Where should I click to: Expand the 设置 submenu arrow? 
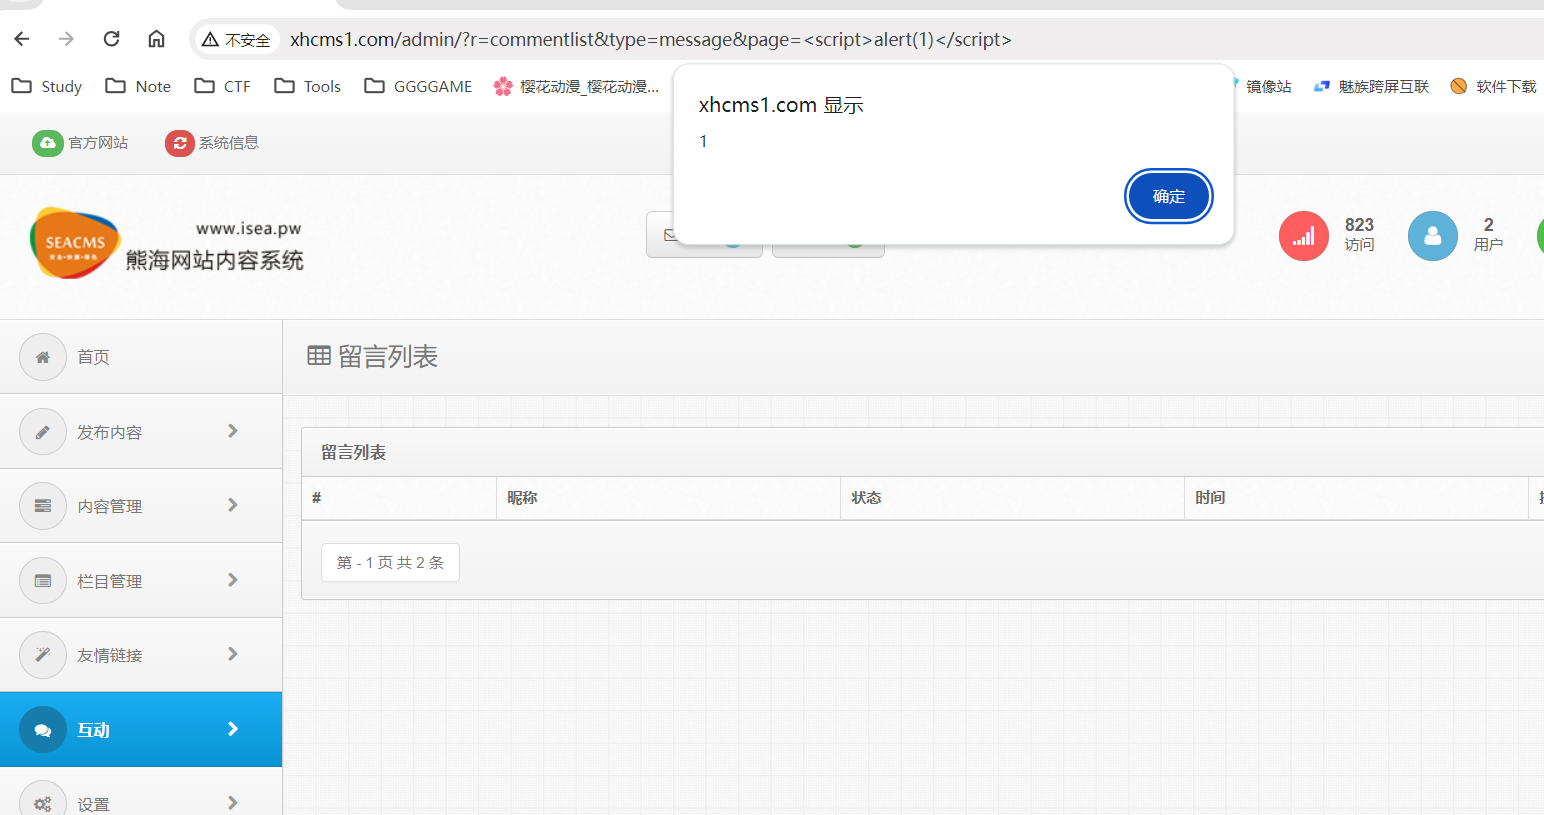pos(233,803)
